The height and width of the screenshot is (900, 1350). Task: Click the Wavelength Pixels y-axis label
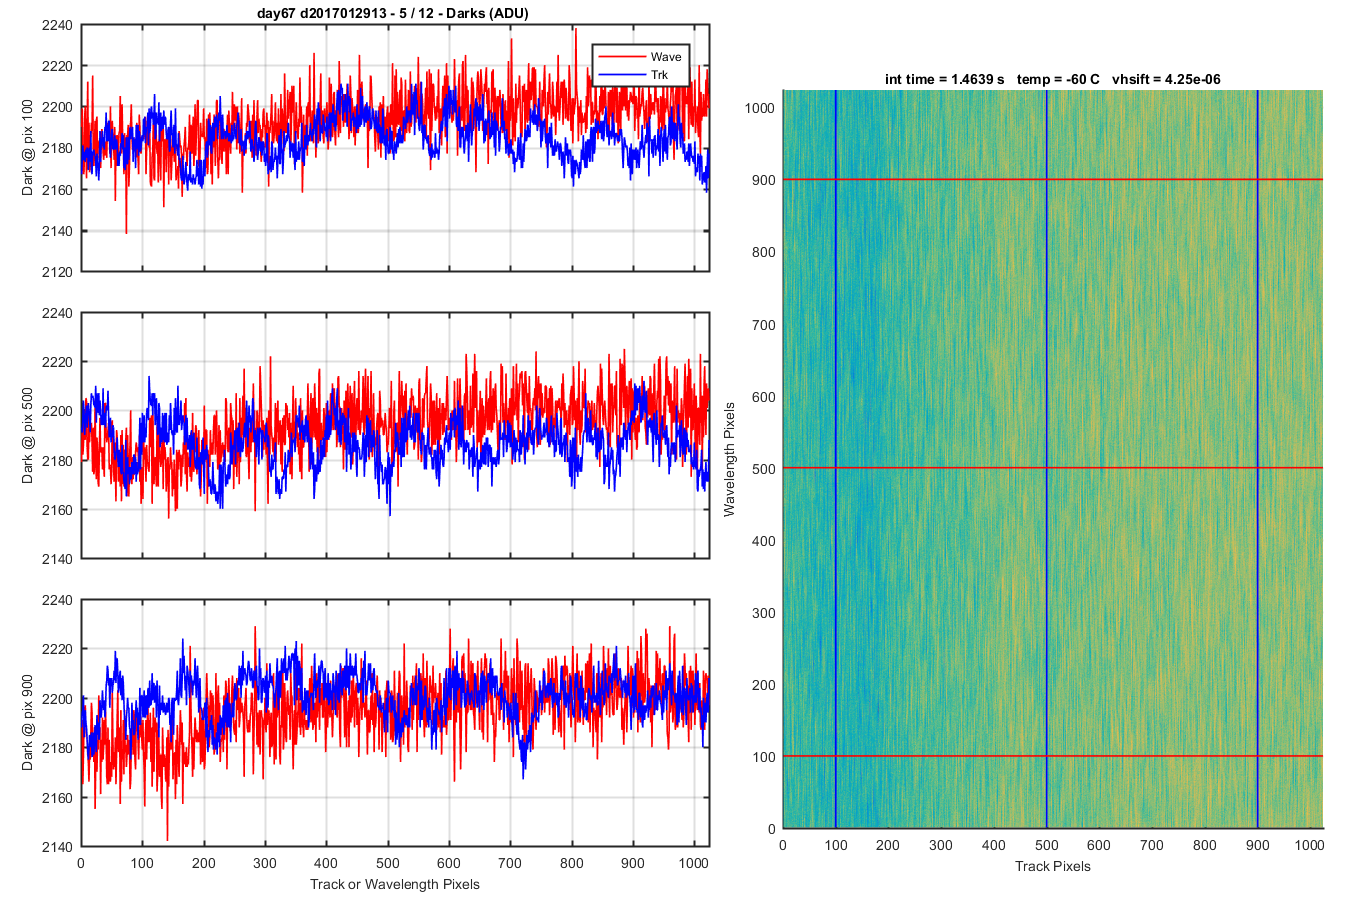(729, 459)
